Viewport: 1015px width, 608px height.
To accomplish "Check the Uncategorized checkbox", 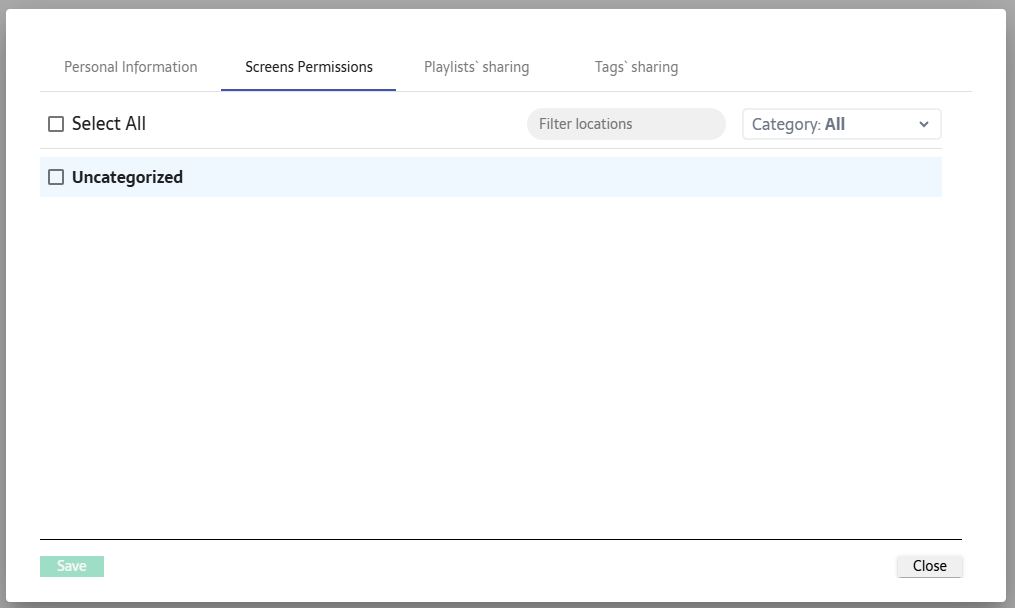I will [x=56, y=177].
